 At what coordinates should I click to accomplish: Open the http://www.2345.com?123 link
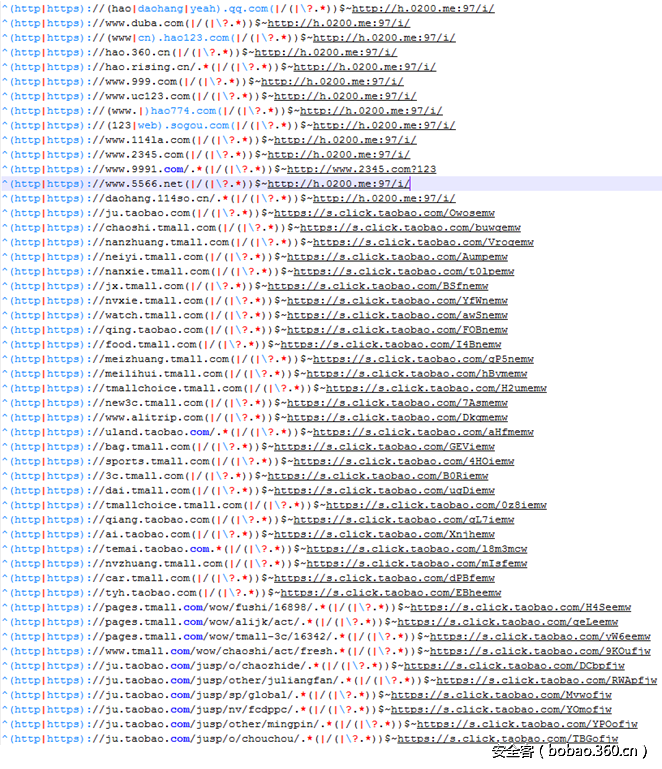click(x=361, y=169)
